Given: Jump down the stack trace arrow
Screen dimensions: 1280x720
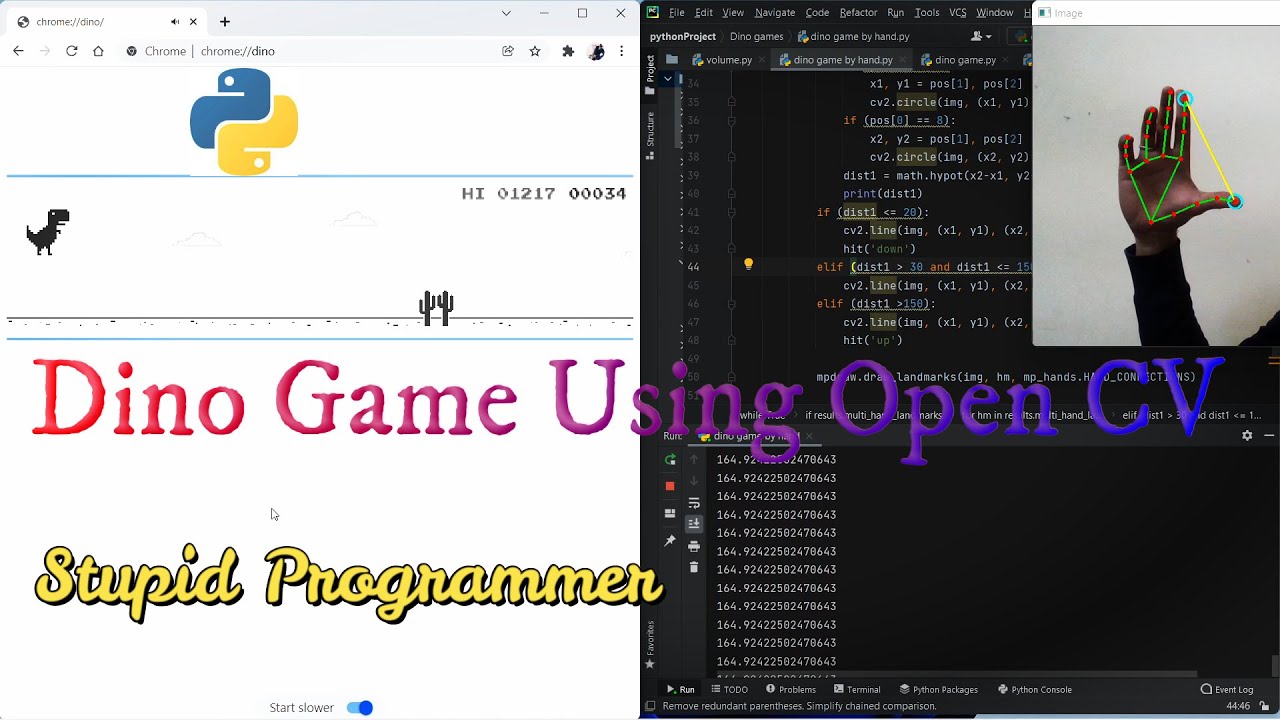Looking at the screenshot, I should coord(694,481).
